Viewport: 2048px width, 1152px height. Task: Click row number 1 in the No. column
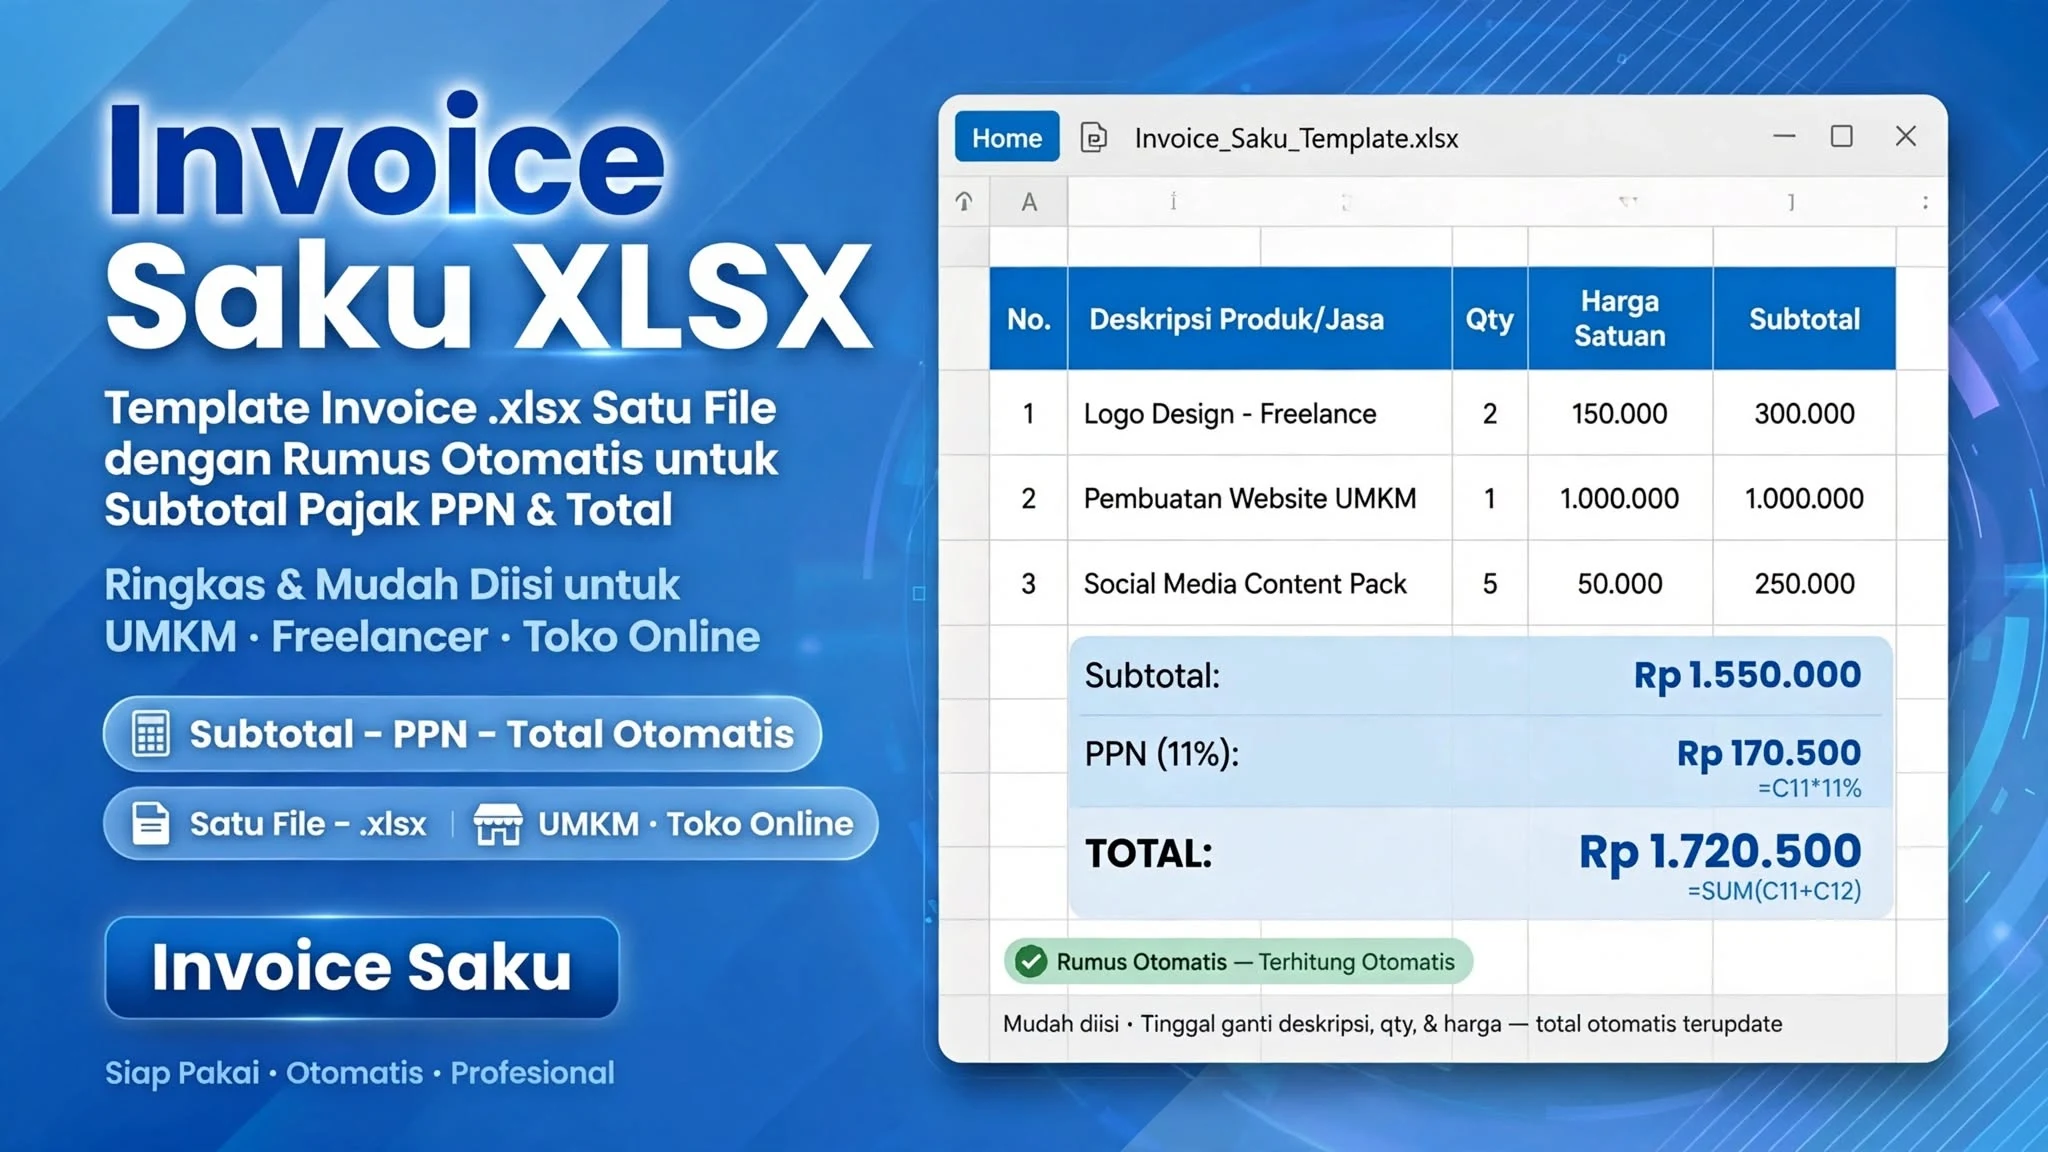pyautogui.click(x=1028, y=413)
